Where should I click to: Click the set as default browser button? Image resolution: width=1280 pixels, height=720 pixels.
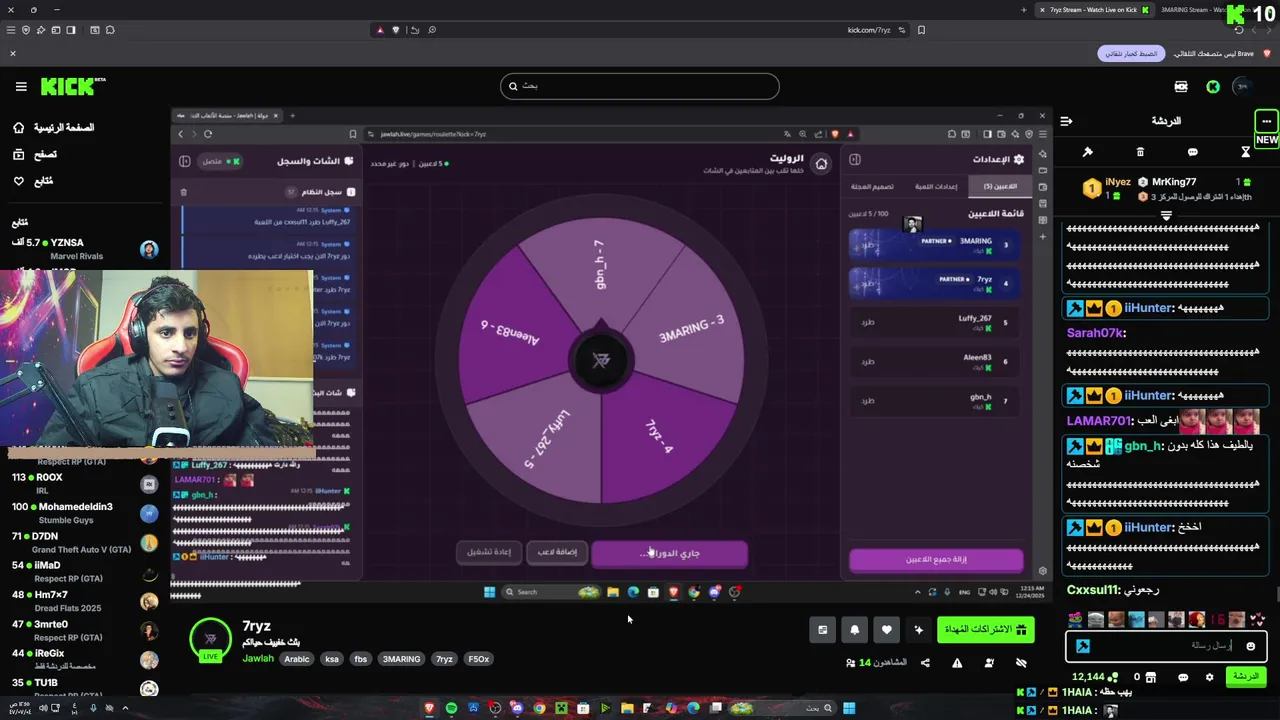click(1131, 53)
